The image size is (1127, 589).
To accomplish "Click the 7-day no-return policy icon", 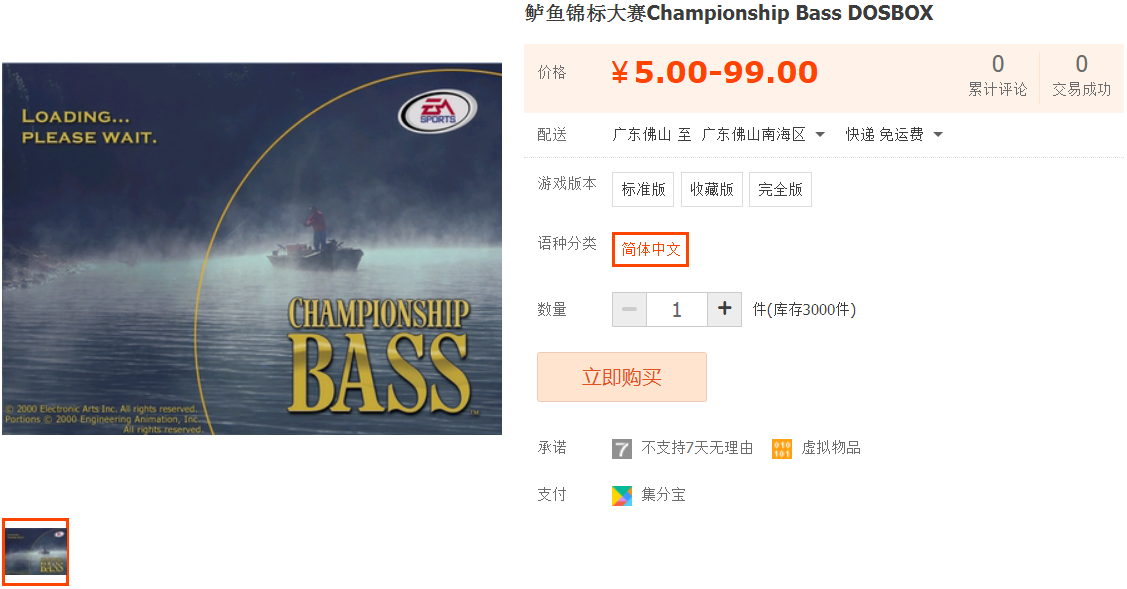I will click(x=622, y=449).
